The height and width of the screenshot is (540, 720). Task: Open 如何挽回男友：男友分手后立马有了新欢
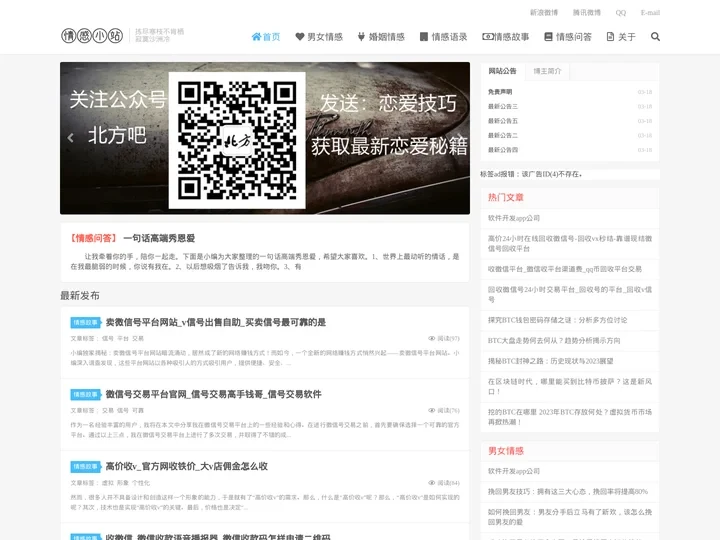tap(569, 517)
